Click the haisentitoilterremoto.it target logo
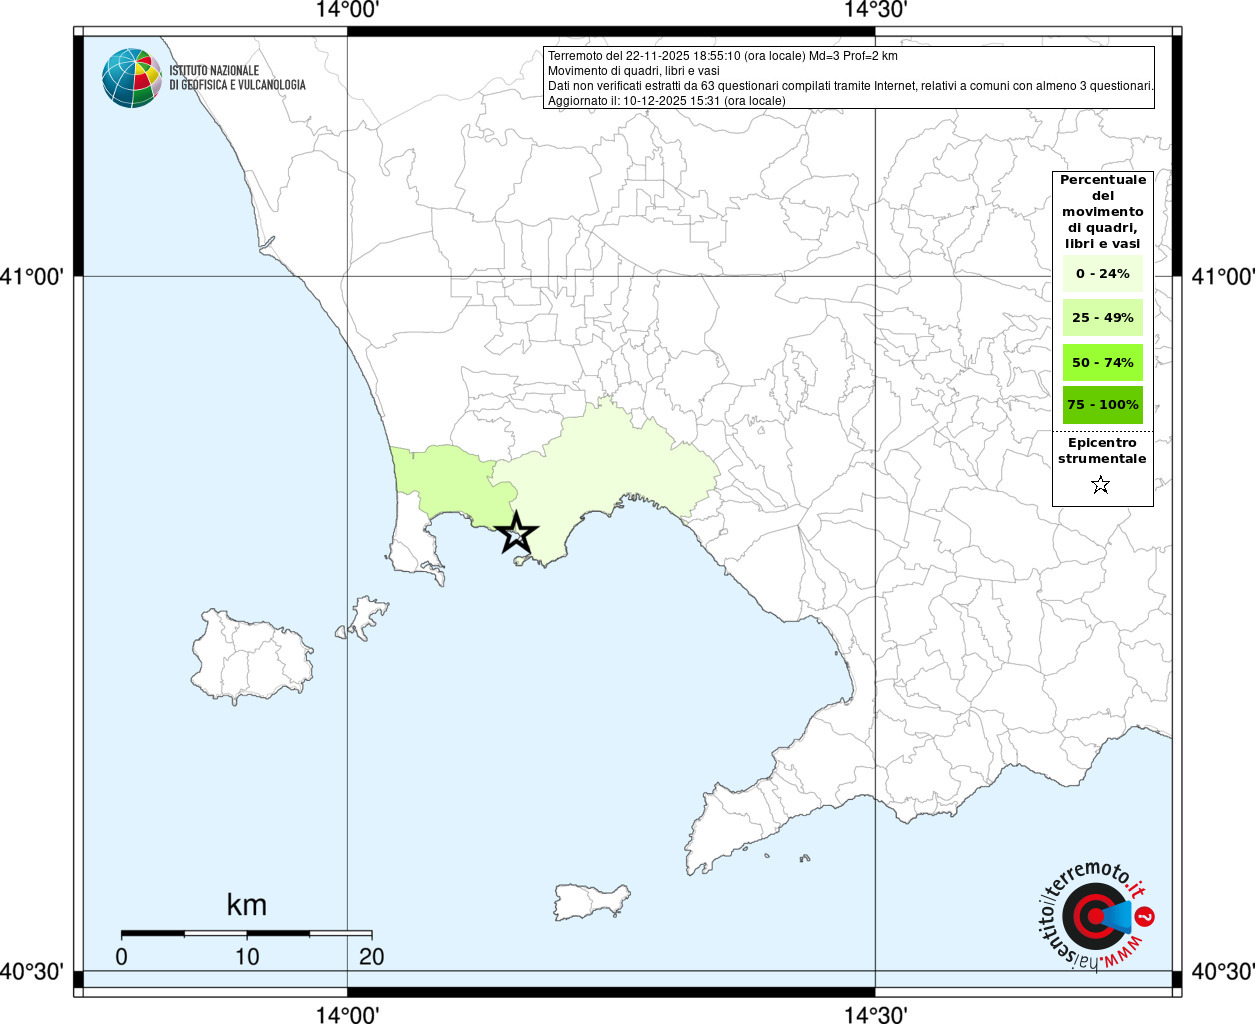The width and height of the screenshot is (1255, 1024). 1097,916
